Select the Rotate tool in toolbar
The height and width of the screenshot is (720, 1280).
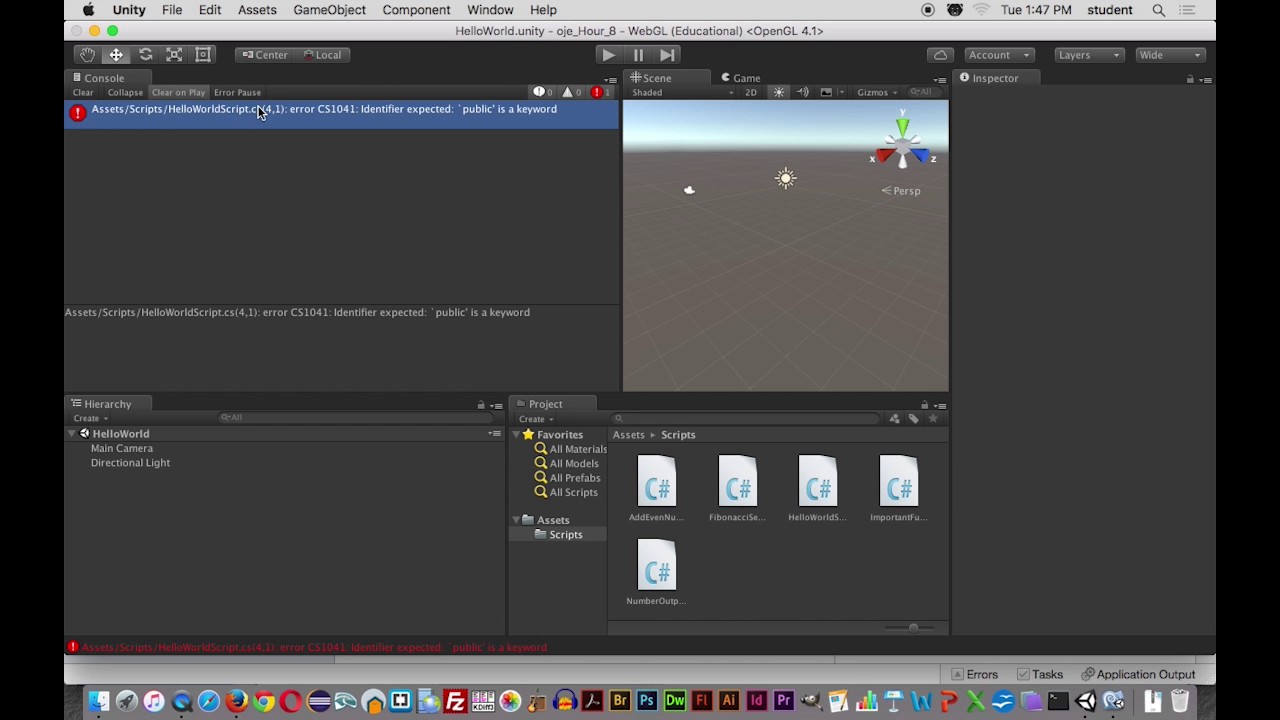click(x=145, y=55)
